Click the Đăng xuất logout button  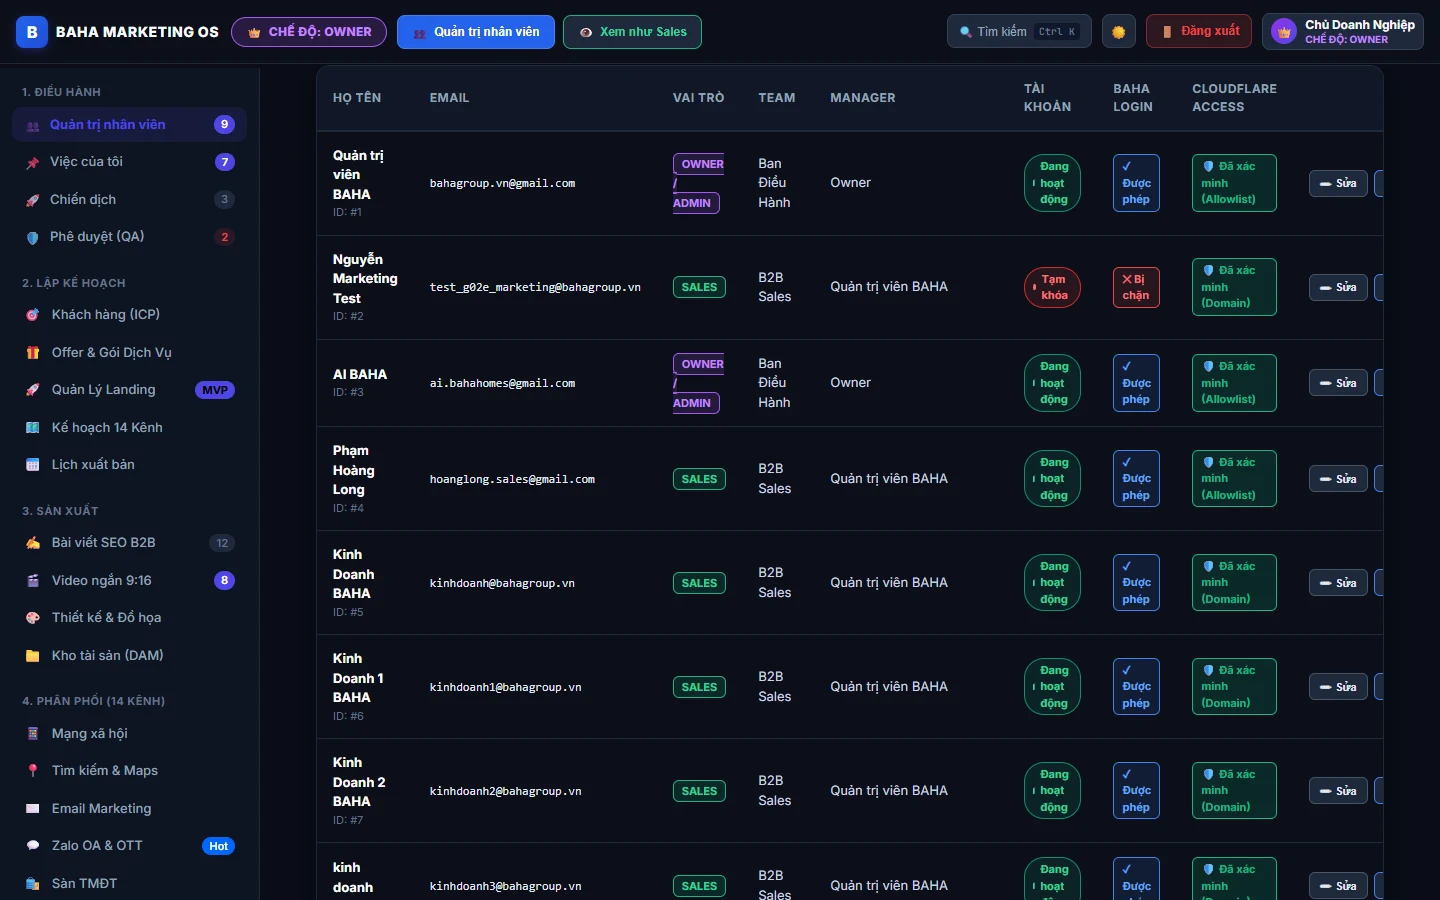1200,32
